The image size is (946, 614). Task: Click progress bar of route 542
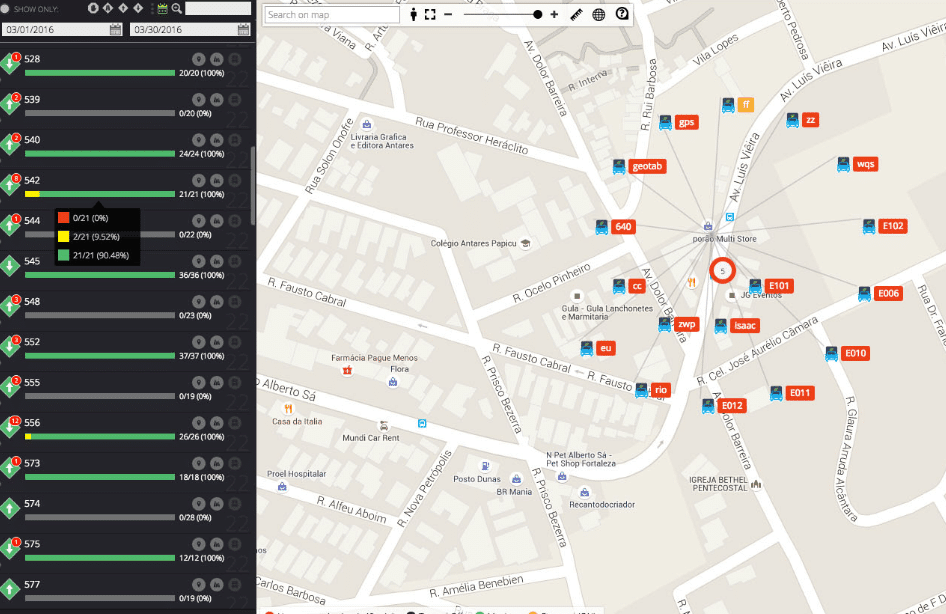(x=100, y=194)
